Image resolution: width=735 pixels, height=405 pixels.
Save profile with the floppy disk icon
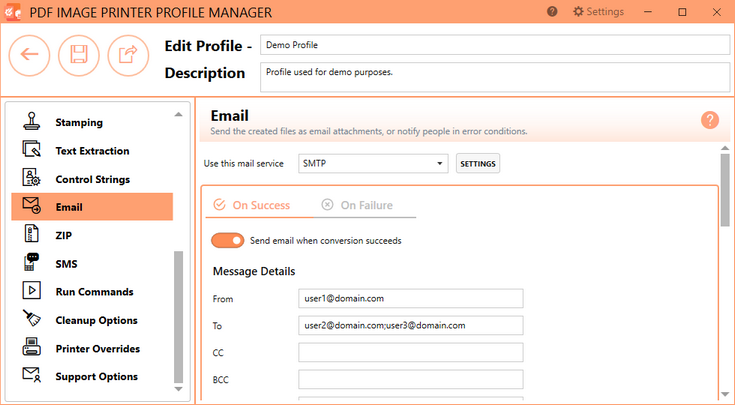coord(79,55)
